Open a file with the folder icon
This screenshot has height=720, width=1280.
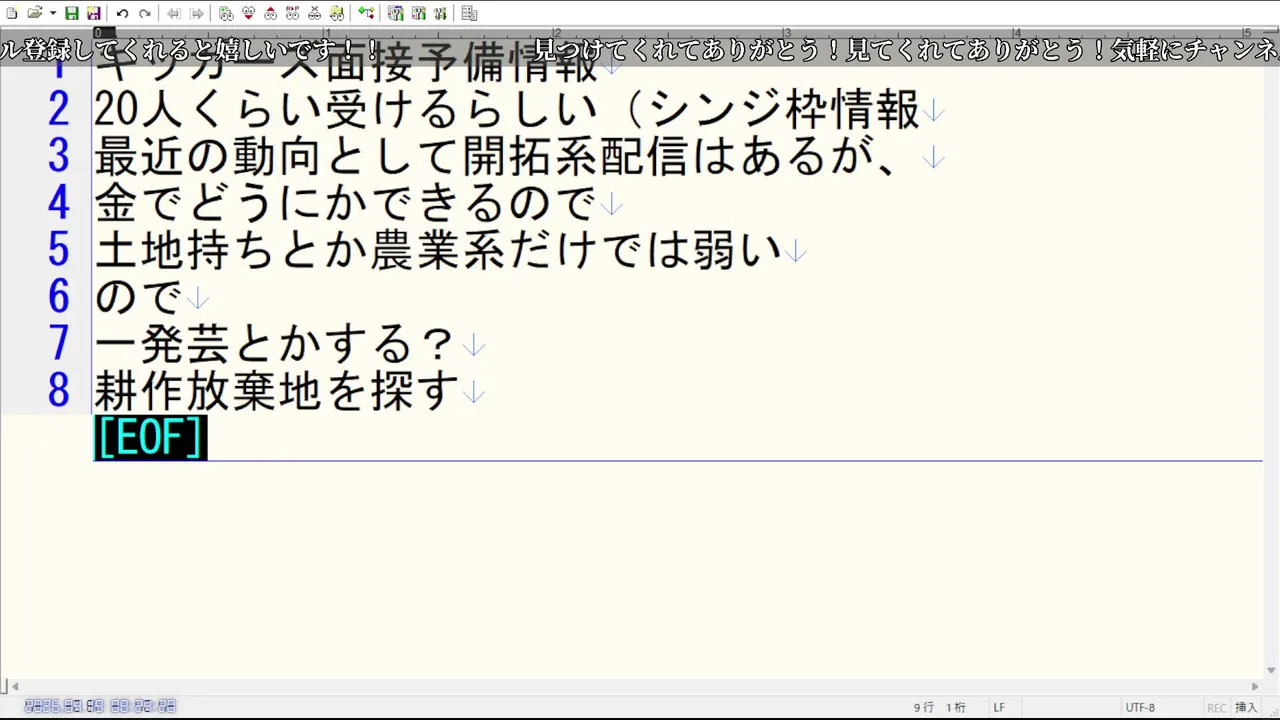pos(34,13)
